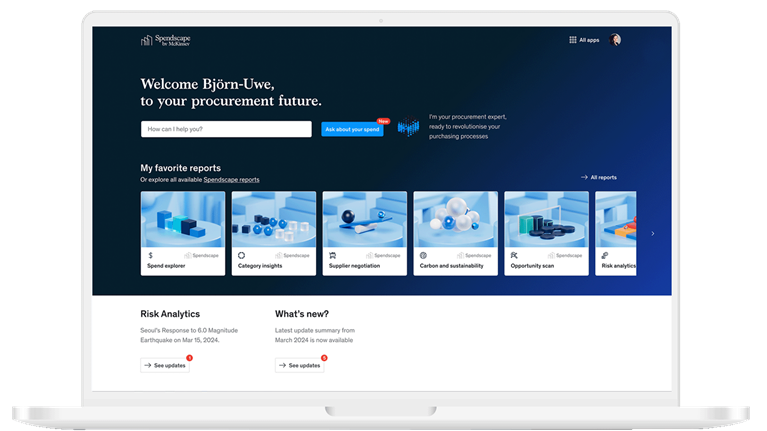Screen dimensions: 767x431
Task: Click 'See updates' under Risk Analytics
Action: pos(165,365)
